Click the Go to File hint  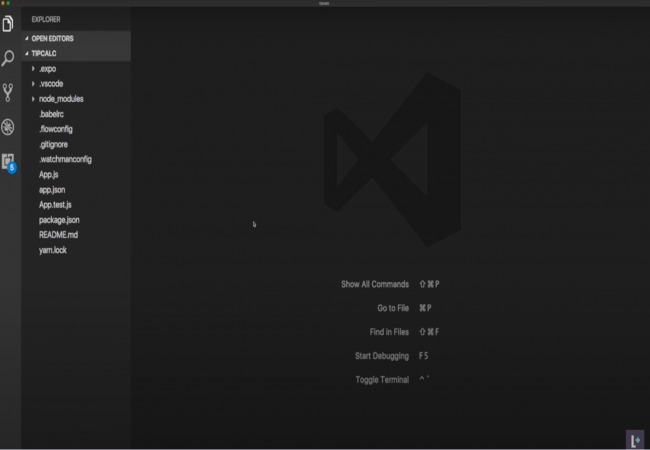point(393,308)
